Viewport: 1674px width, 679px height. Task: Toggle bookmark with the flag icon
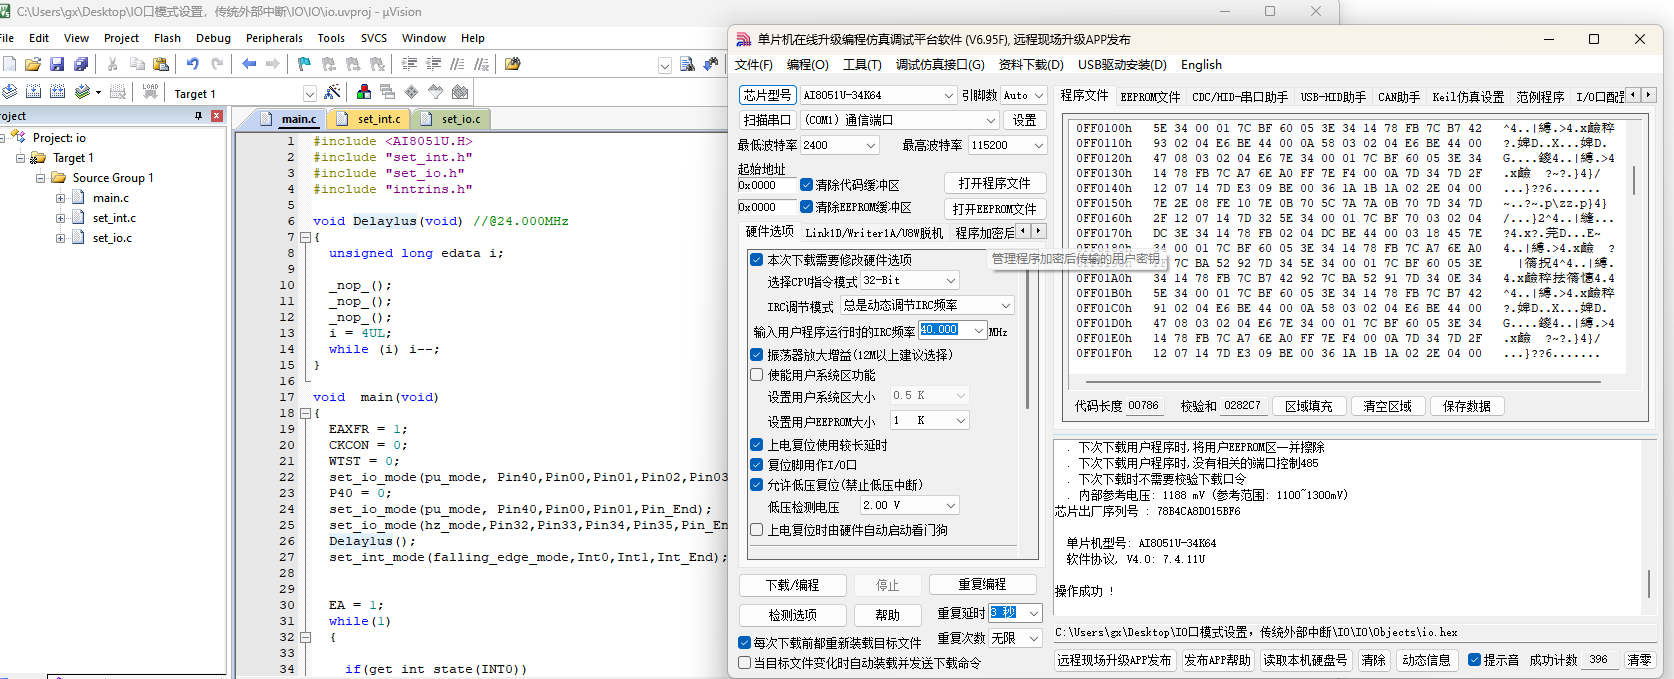coord(304,64)
